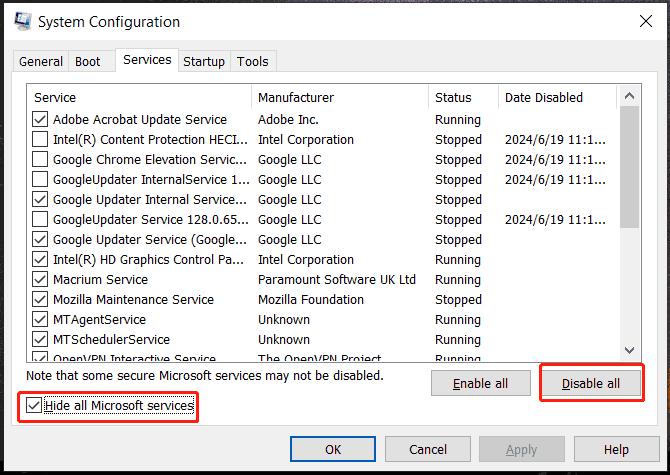Click the scrollbar down arrow

tap(629, 350)
